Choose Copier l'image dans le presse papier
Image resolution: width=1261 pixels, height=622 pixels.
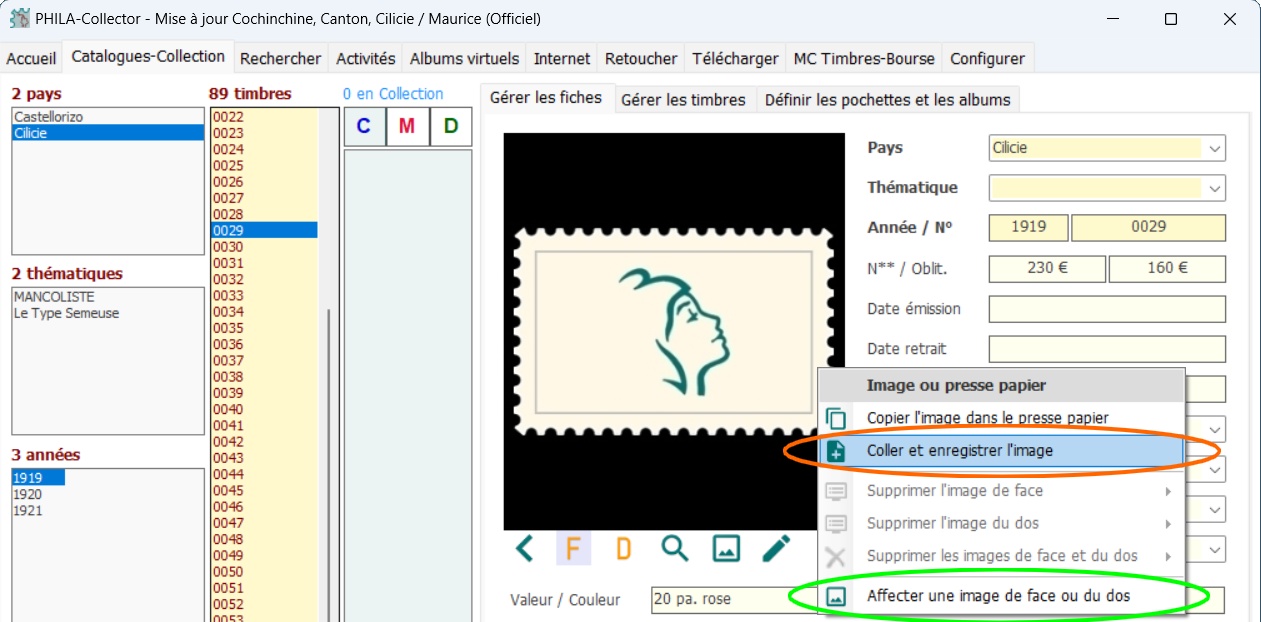1001,418
